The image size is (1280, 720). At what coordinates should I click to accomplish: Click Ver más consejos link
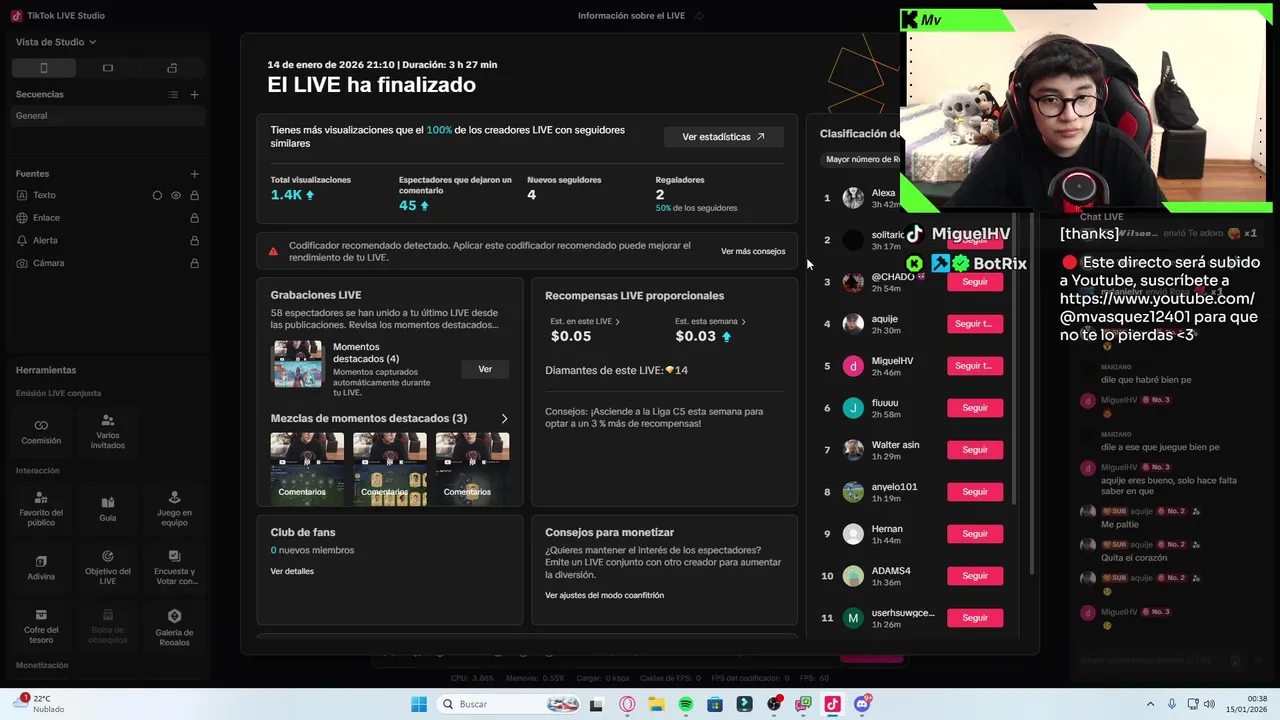coord(753,252)
